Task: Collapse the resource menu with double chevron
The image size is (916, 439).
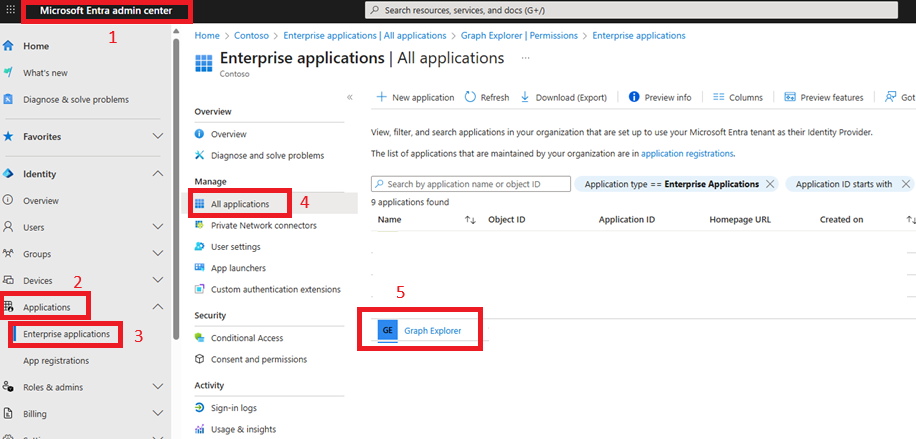Action: pyautogui.click(x=349, y=98)
